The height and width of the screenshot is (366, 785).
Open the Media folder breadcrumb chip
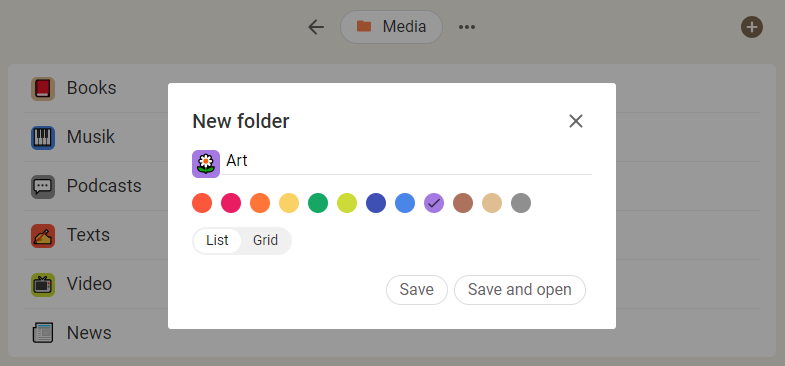[x=391, y=27]
